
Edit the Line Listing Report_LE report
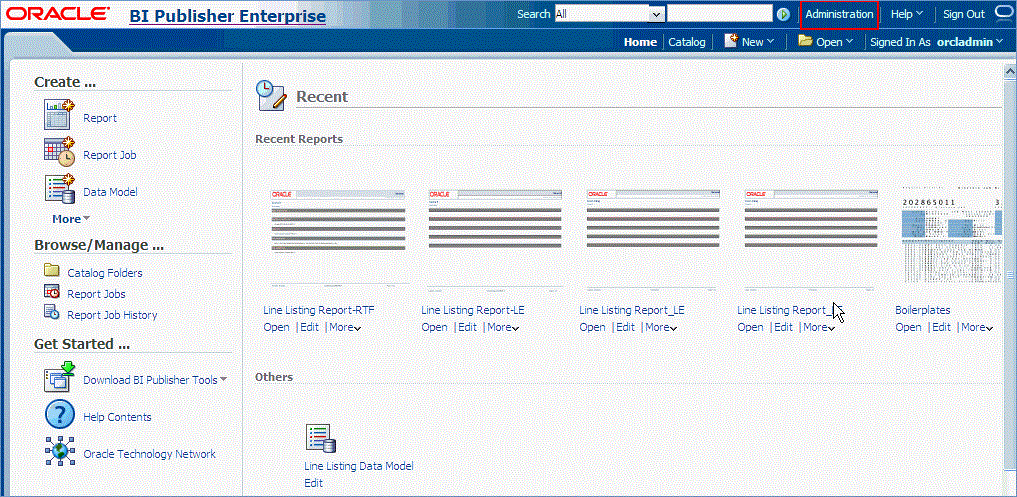(x=625, y=328)
